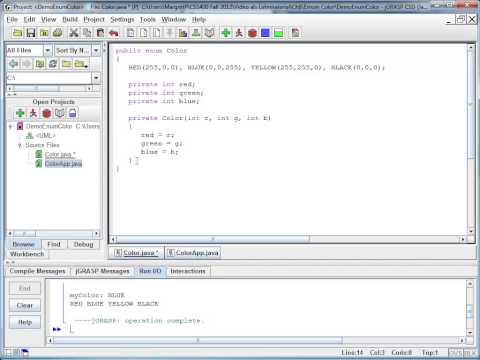
Task: Click the 'private int green;' line
Action: point(166,93)
